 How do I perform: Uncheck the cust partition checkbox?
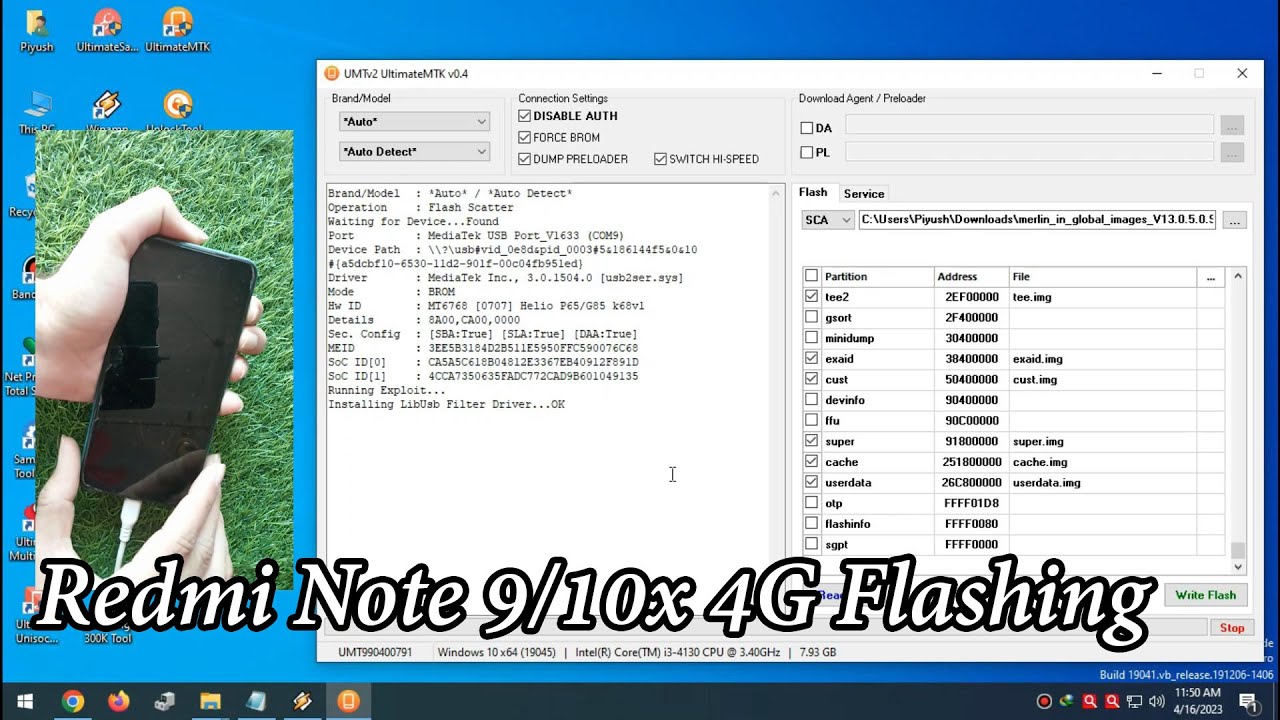[811, 379]
